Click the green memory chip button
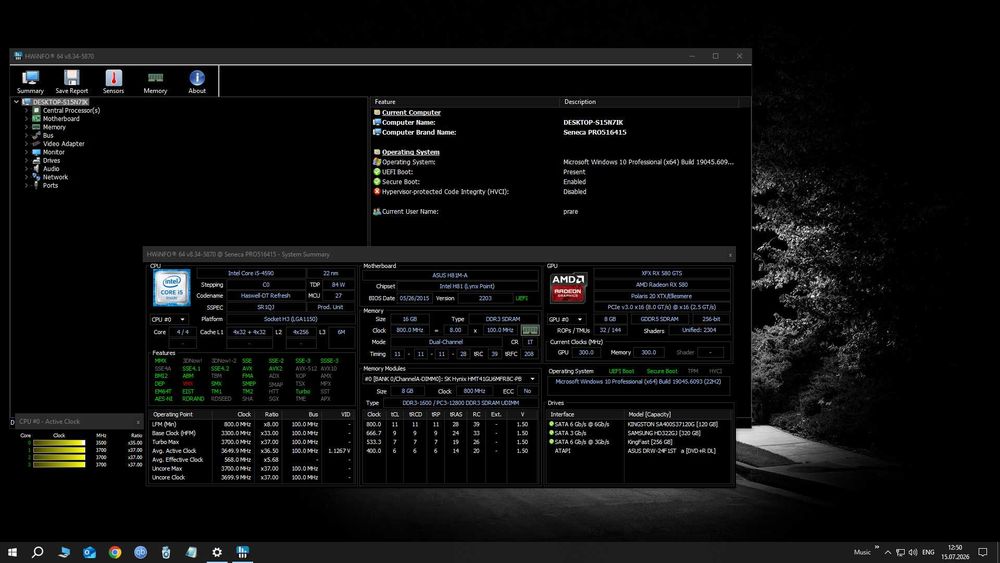 pyautogui.click(x=530, y=330)
